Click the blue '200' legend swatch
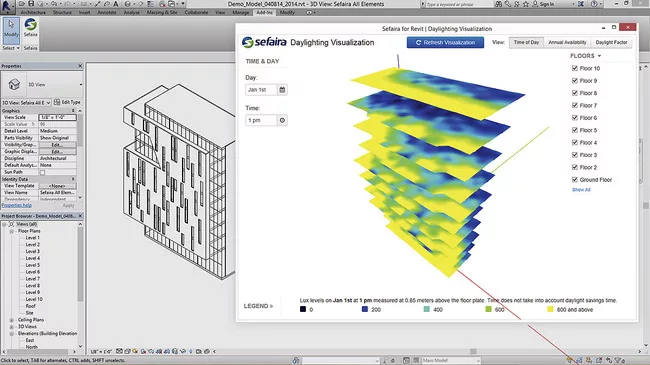 click(365, 309)
